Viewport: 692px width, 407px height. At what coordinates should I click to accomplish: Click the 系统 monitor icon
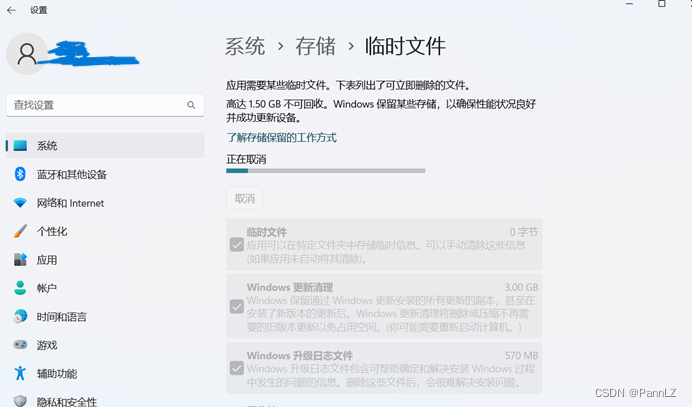click(x=20, y=146)
